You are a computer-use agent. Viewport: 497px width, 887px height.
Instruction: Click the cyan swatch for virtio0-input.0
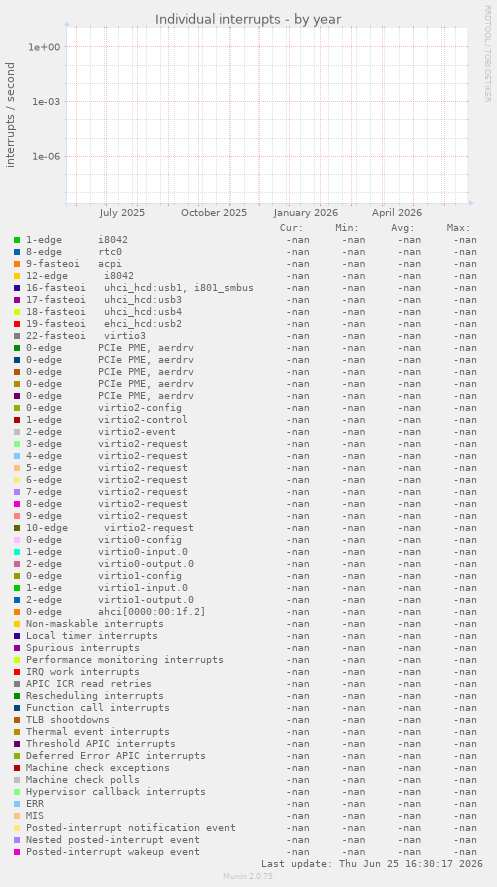(x=17, y=552)
